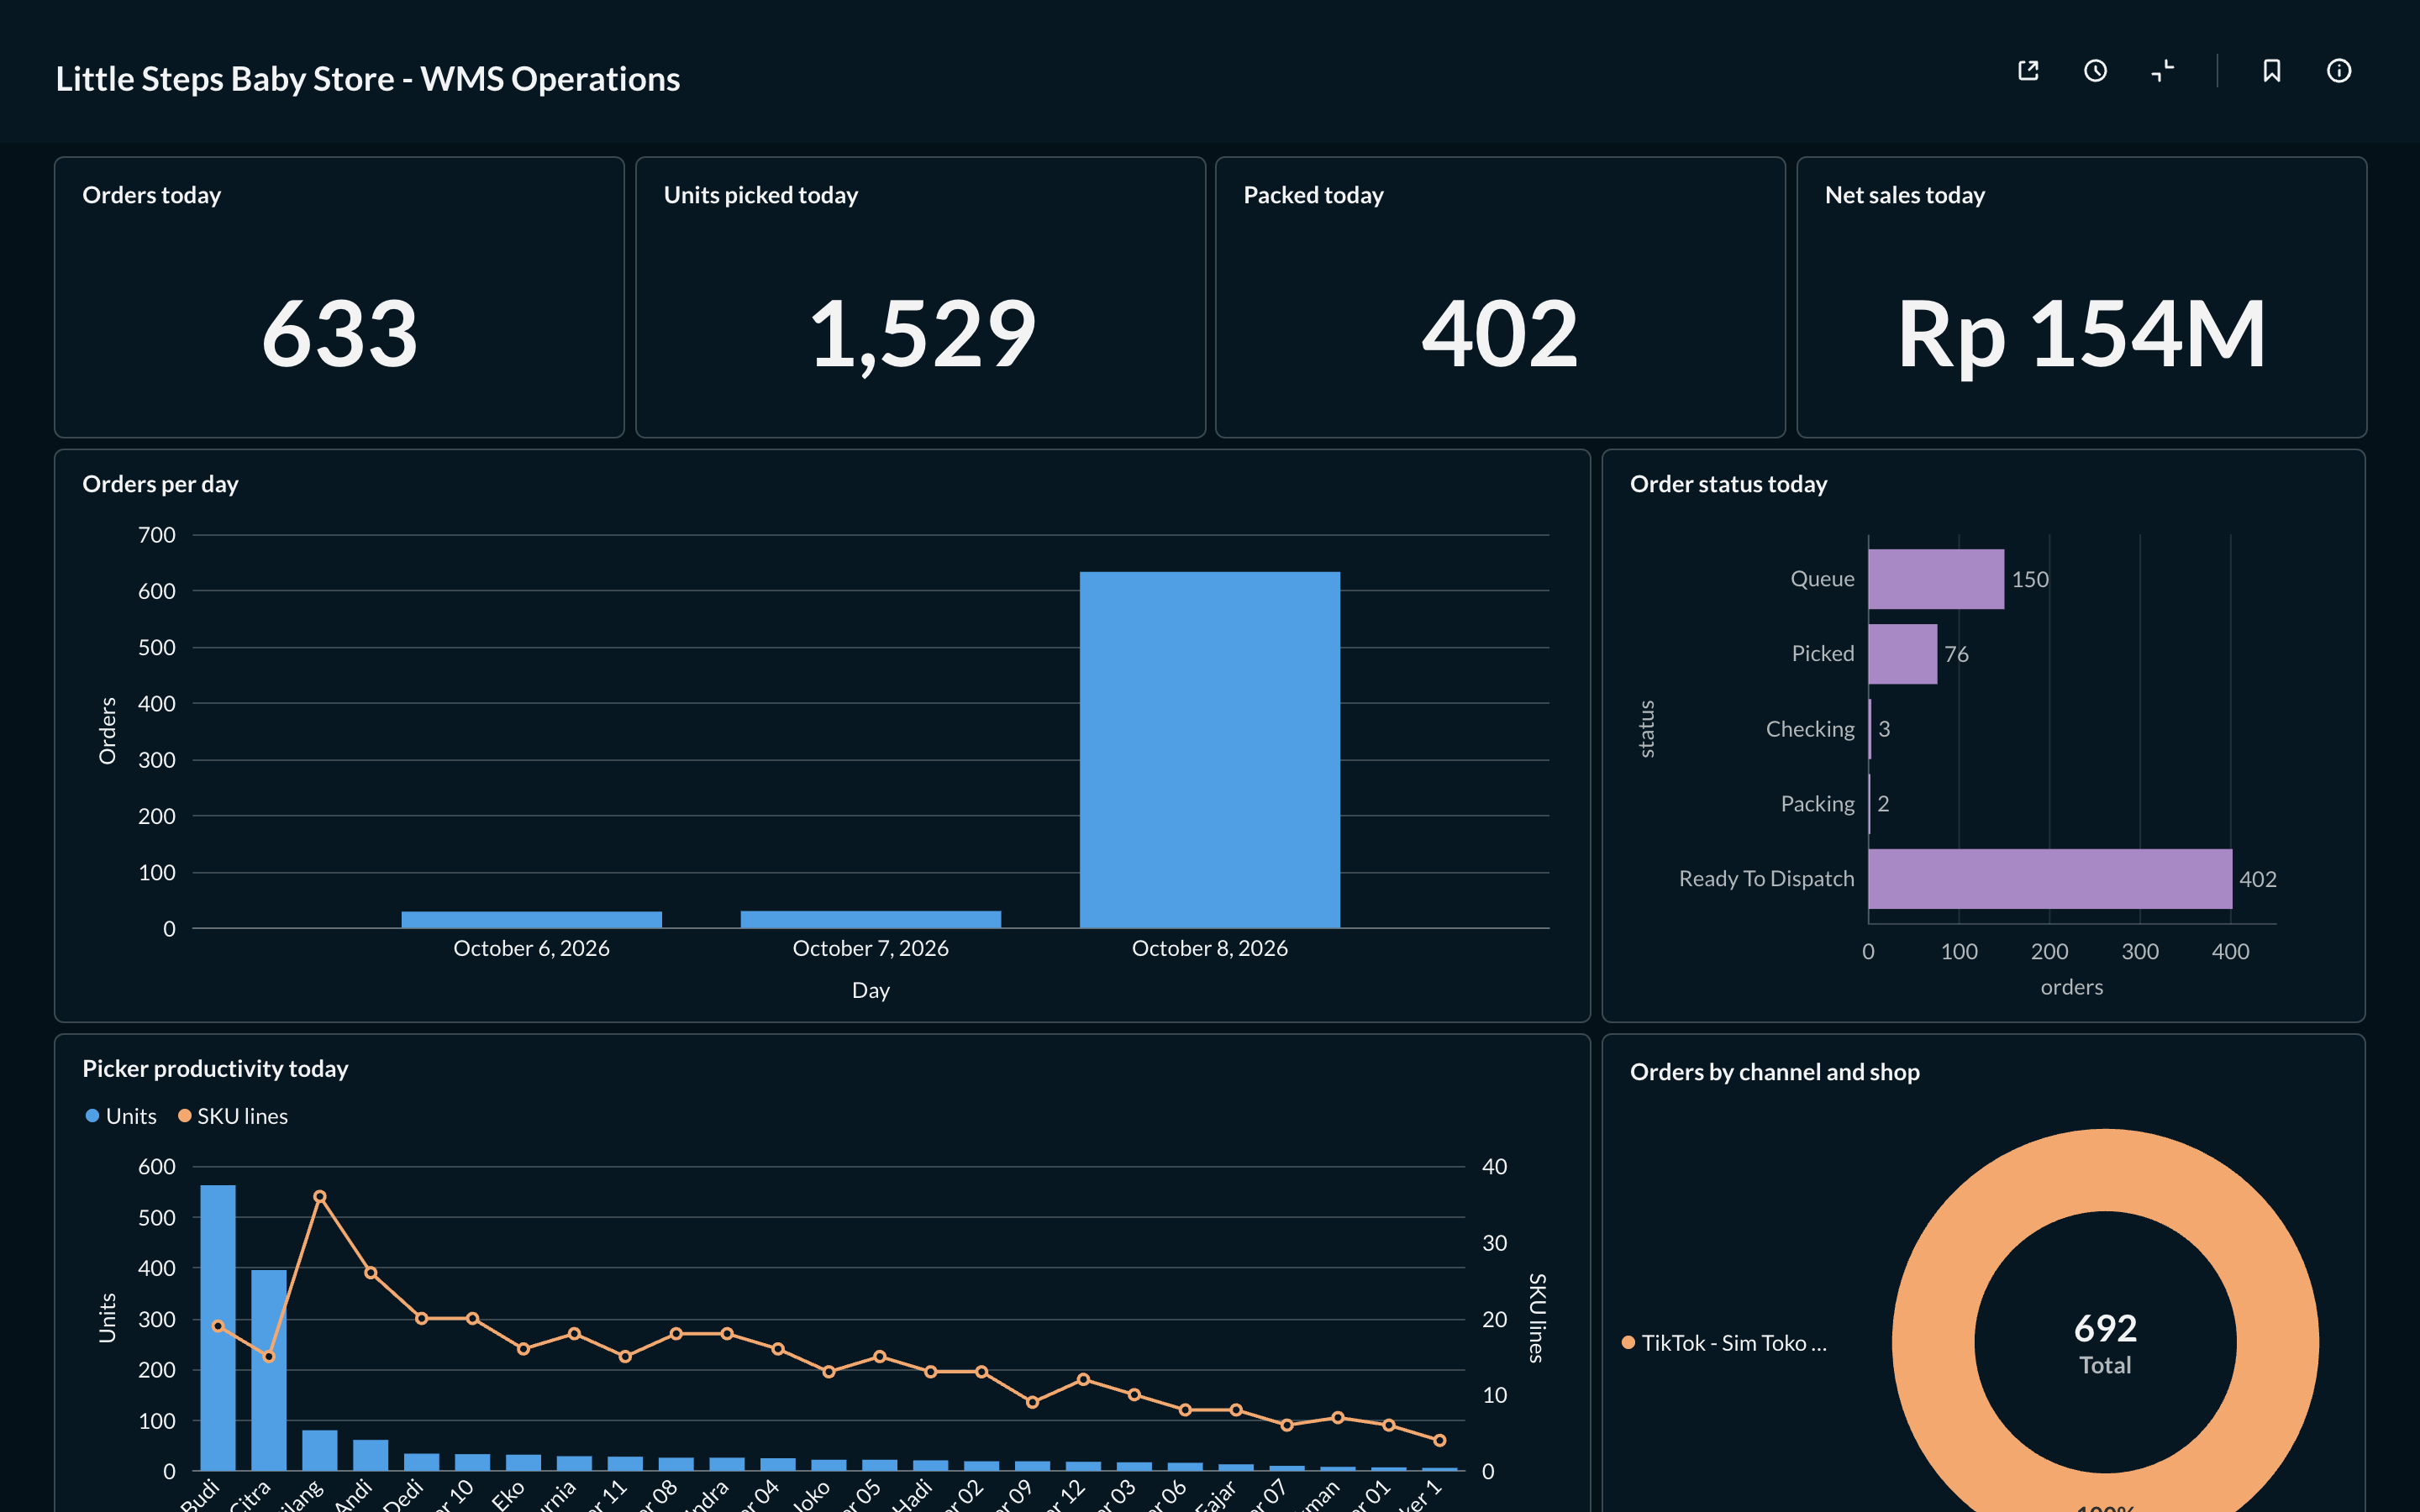Select the Ready To Dispatch bar

2050,879
